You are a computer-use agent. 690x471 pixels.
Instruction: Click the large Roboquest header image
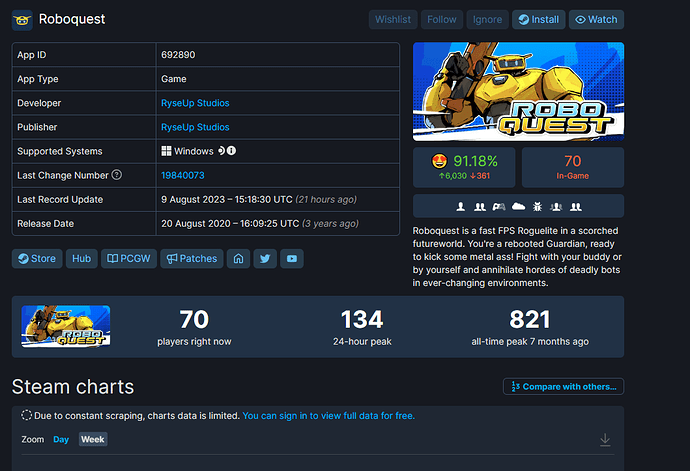click(518, 92)
